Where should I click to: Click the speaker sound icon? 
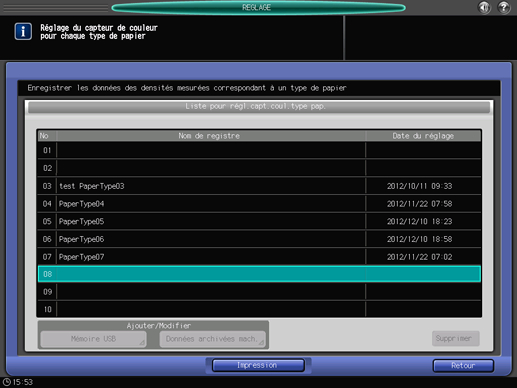[484, 7]
